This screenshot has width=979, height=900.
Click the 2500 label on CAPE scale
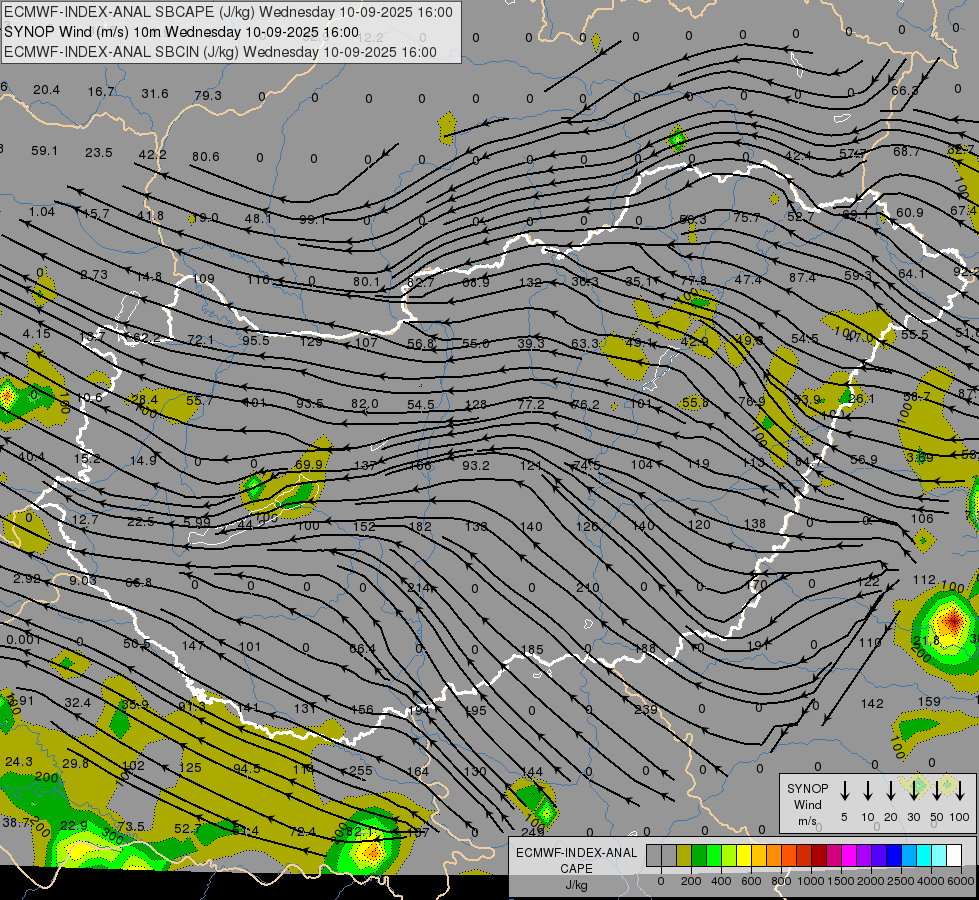(901, 881)
